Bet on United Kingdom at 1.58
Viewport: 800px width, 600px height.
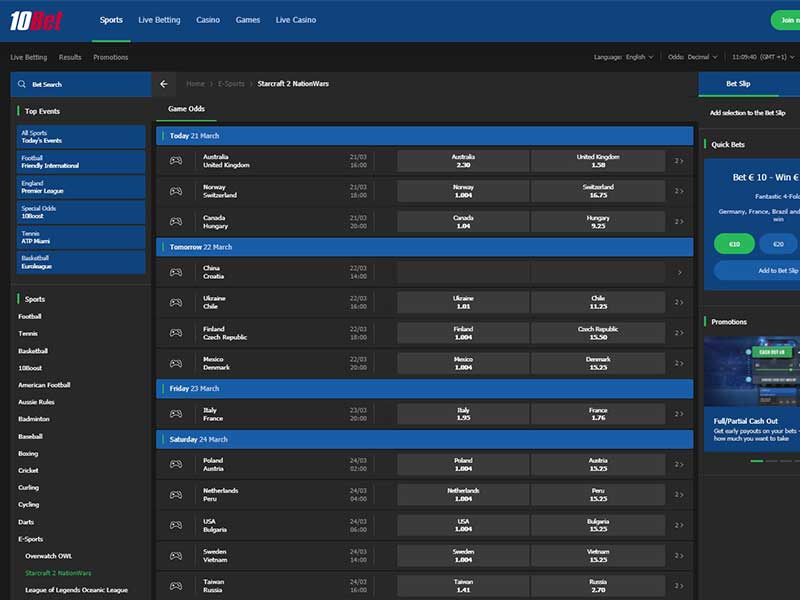(598, 161)
